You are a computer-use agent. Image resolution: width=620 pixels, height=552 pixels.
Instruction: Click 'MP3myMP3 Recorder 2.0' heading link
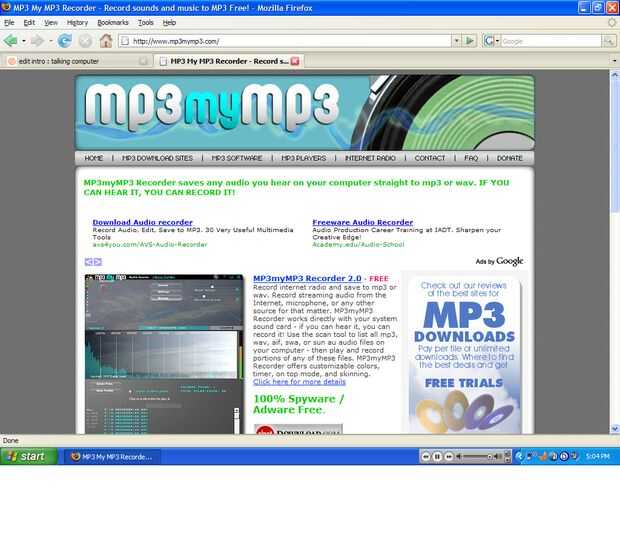coord(307,278)
